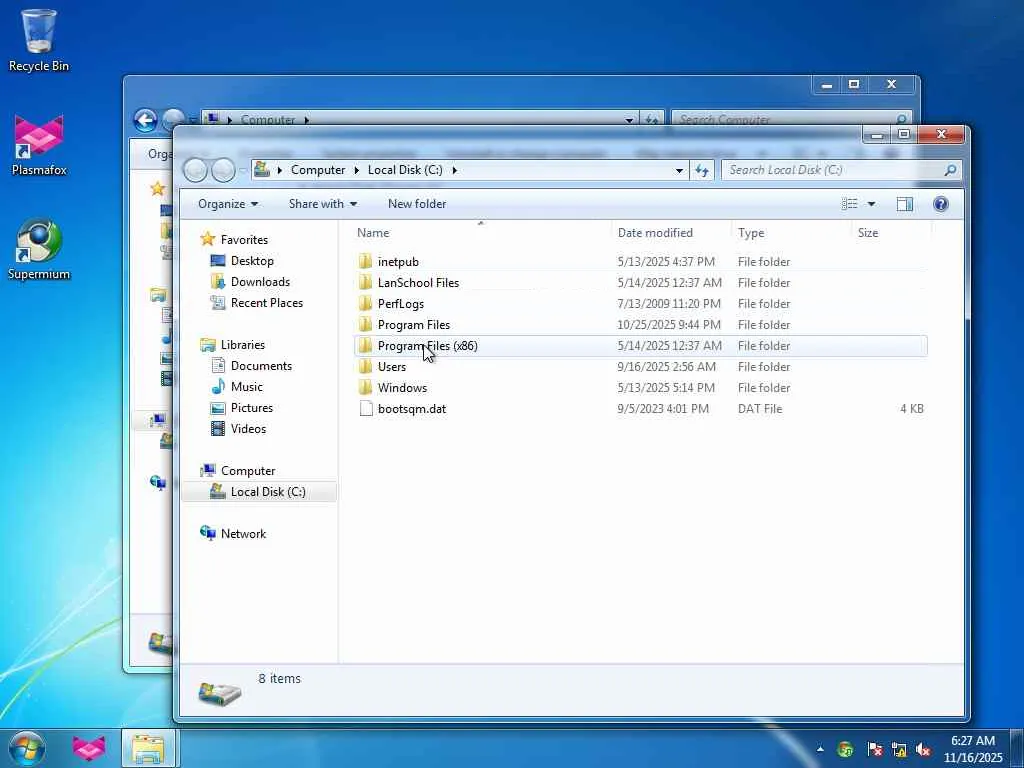Click the muted volume tray icon

tap(923, 749)
